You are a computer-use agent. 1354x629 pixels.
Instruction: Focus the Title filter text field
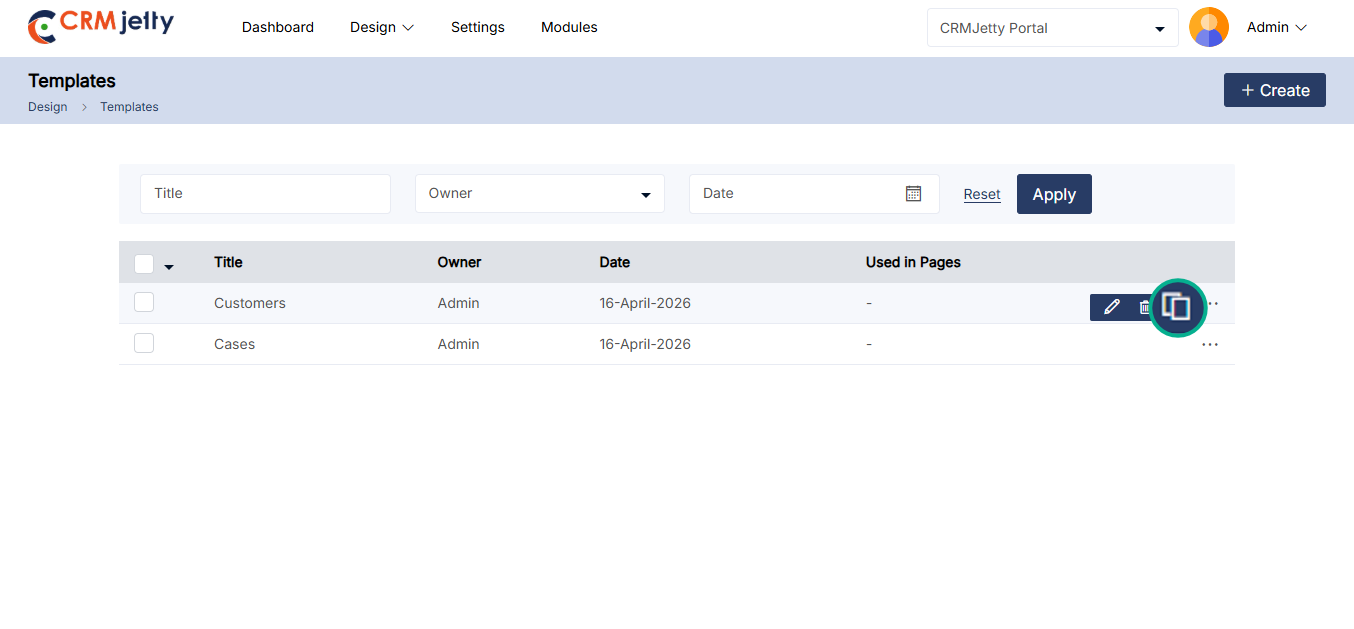pyautogui.click(x=265, y=193)
